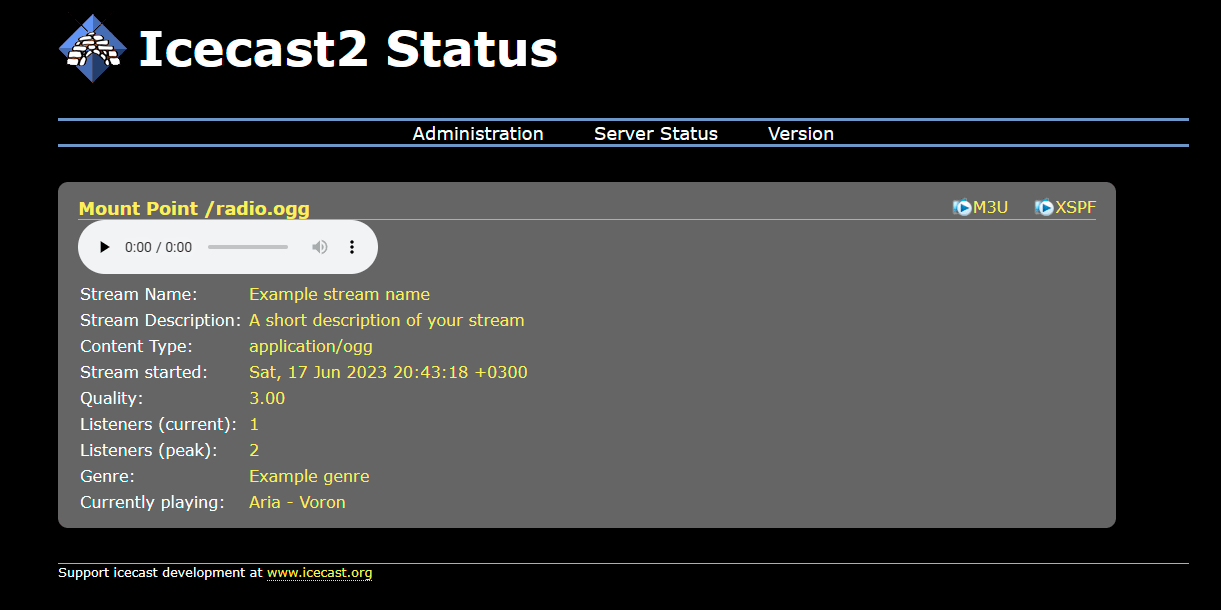Click the 'Stream started:' label

(143, 372)
